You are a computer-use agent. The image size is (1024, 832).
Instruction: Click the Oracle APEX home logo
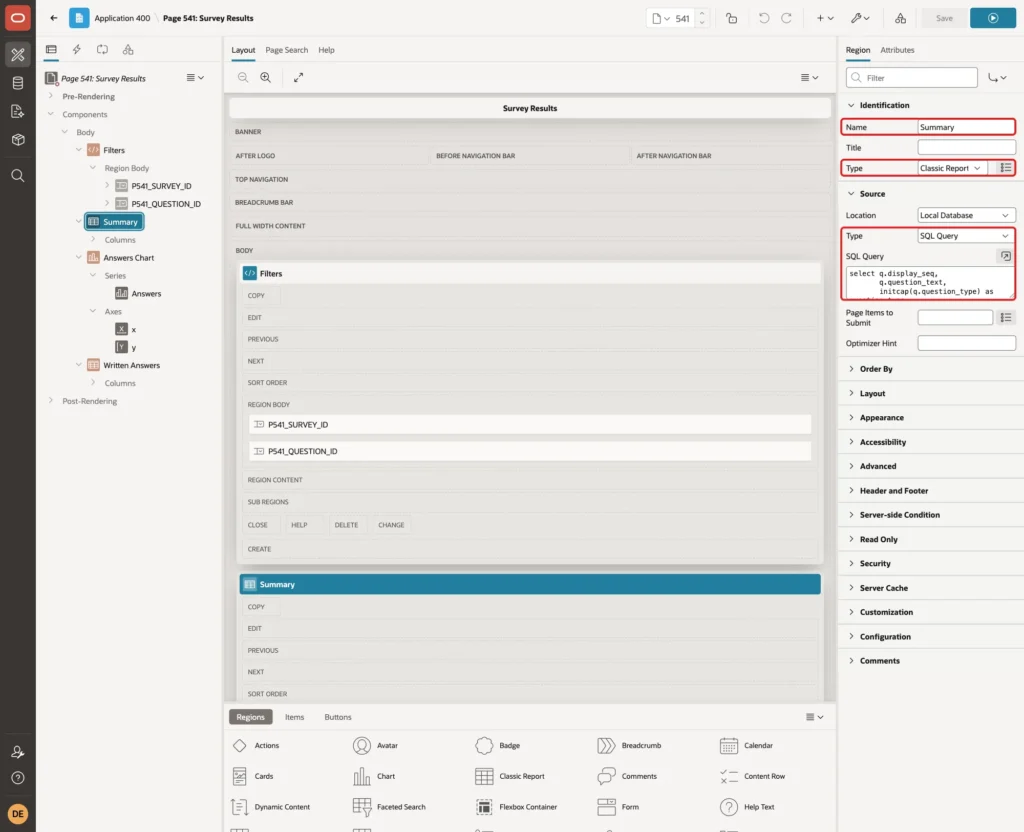(18, 18)
